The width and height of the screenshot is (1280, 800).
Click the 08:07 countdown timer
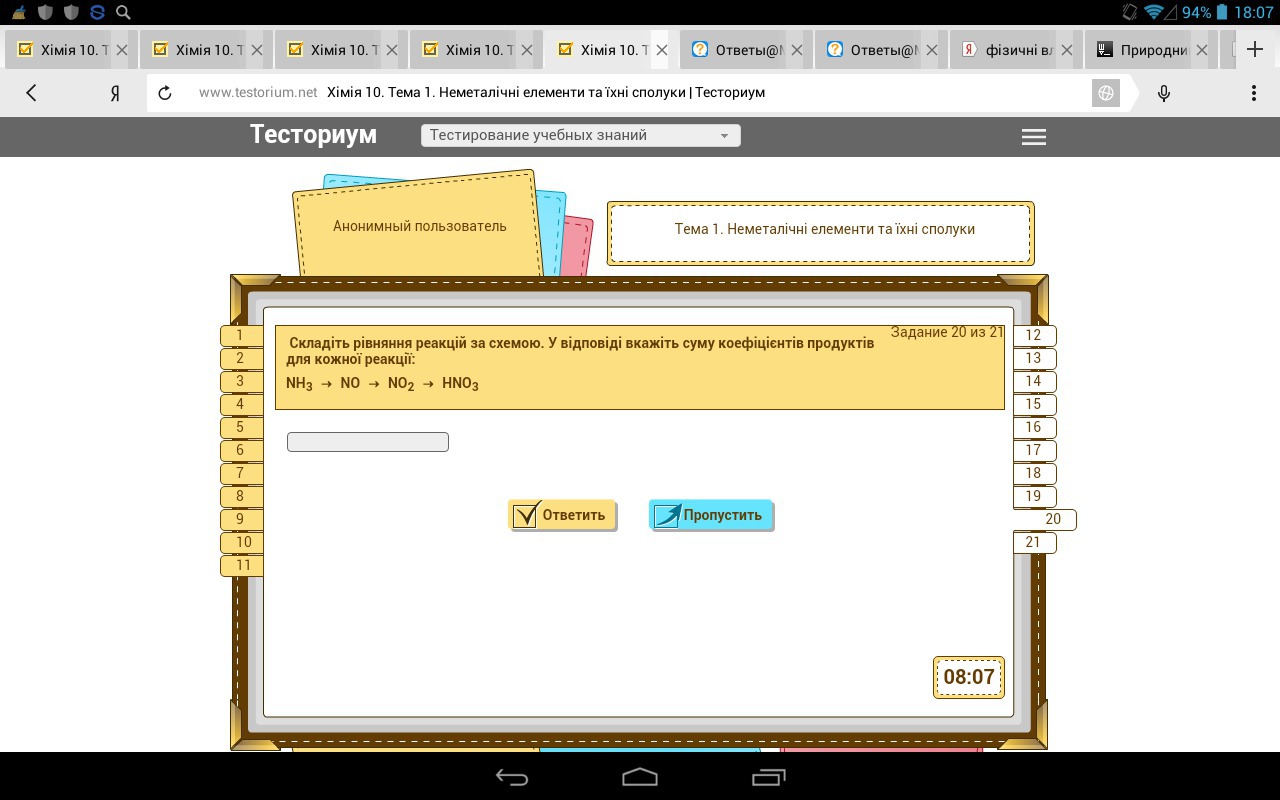pos(969,677)
